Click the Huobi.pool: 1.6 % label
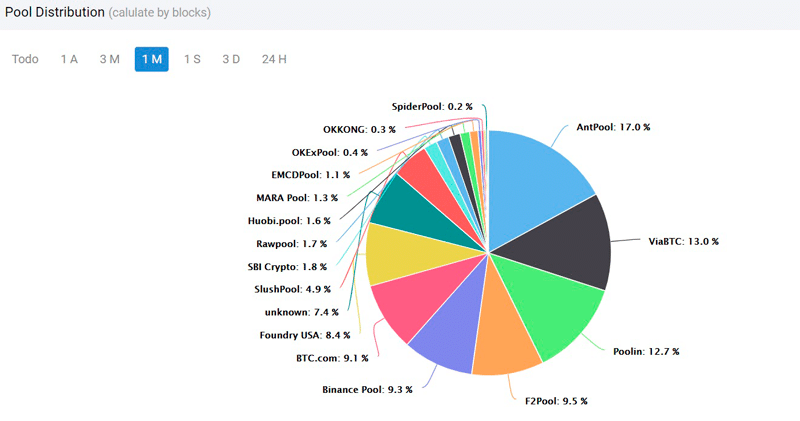 tap(289, 221)
